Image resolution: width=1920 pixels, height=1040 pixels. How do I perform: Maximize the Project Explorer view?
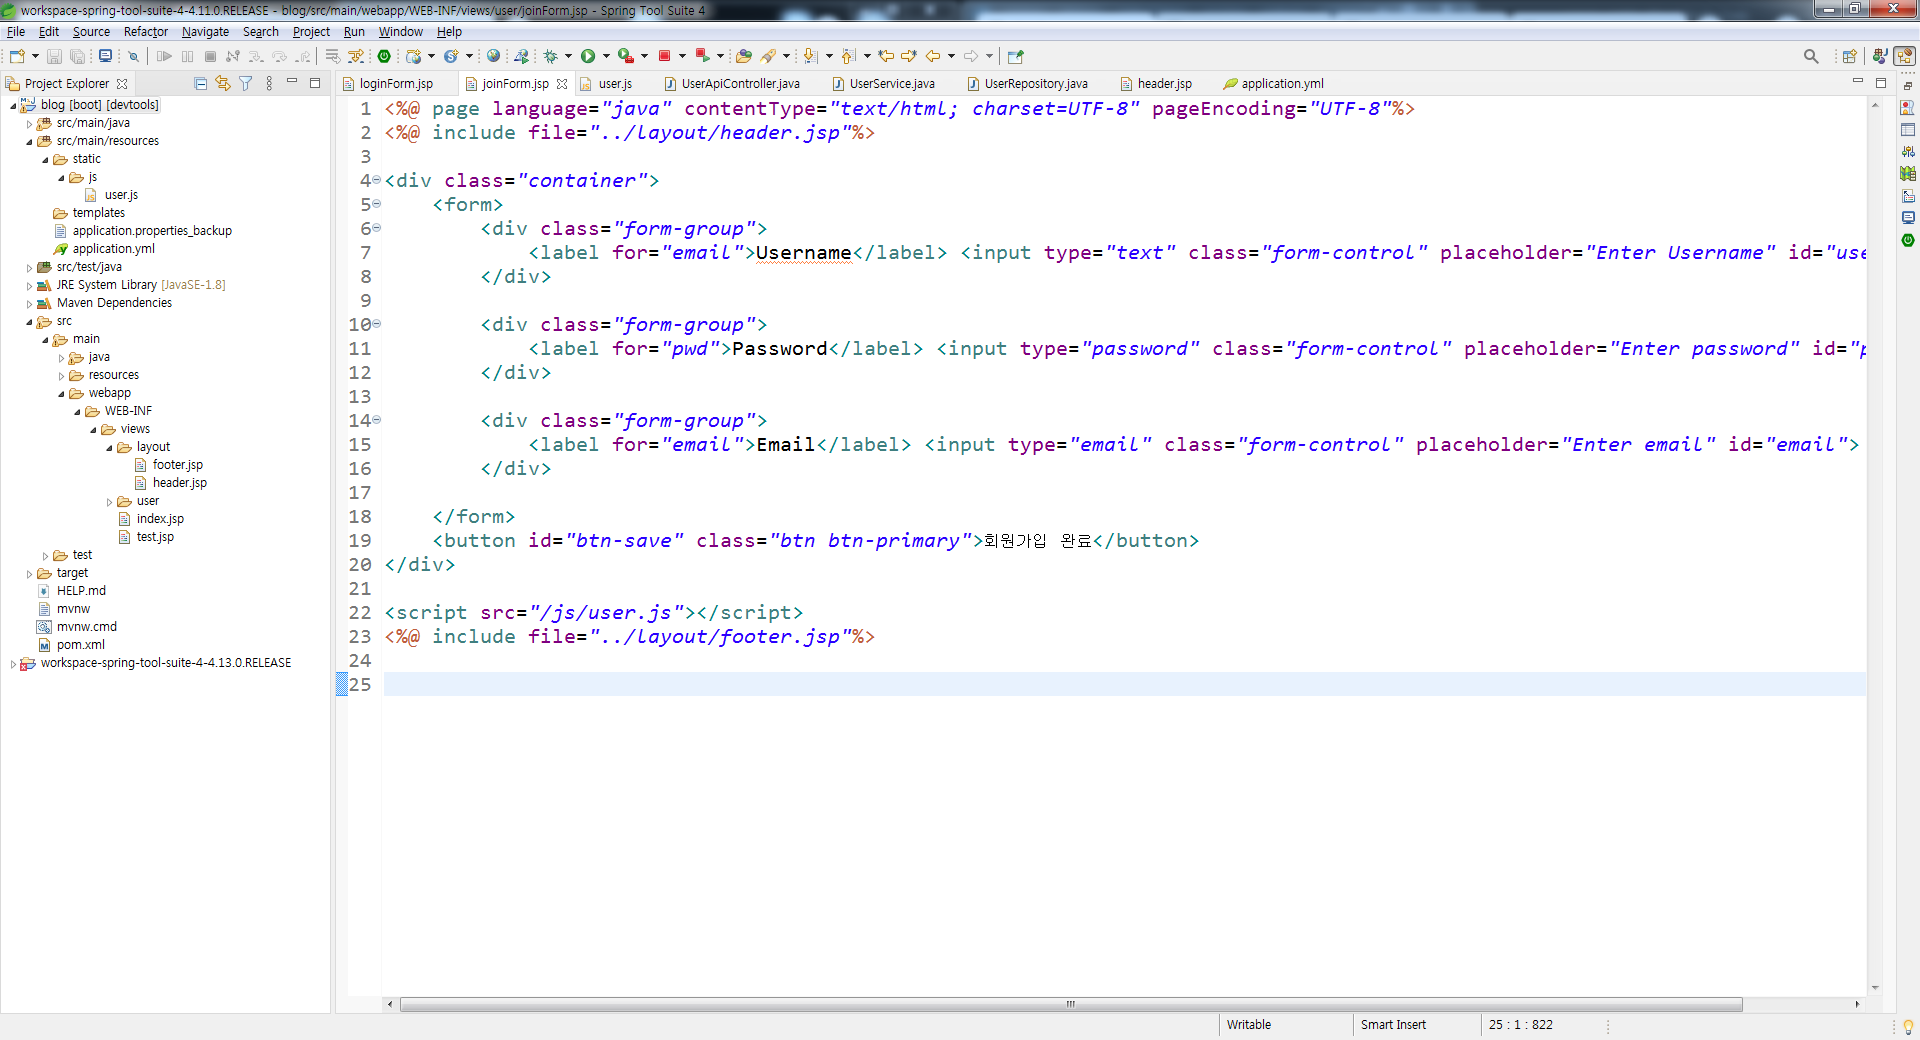tap(315, 83)
